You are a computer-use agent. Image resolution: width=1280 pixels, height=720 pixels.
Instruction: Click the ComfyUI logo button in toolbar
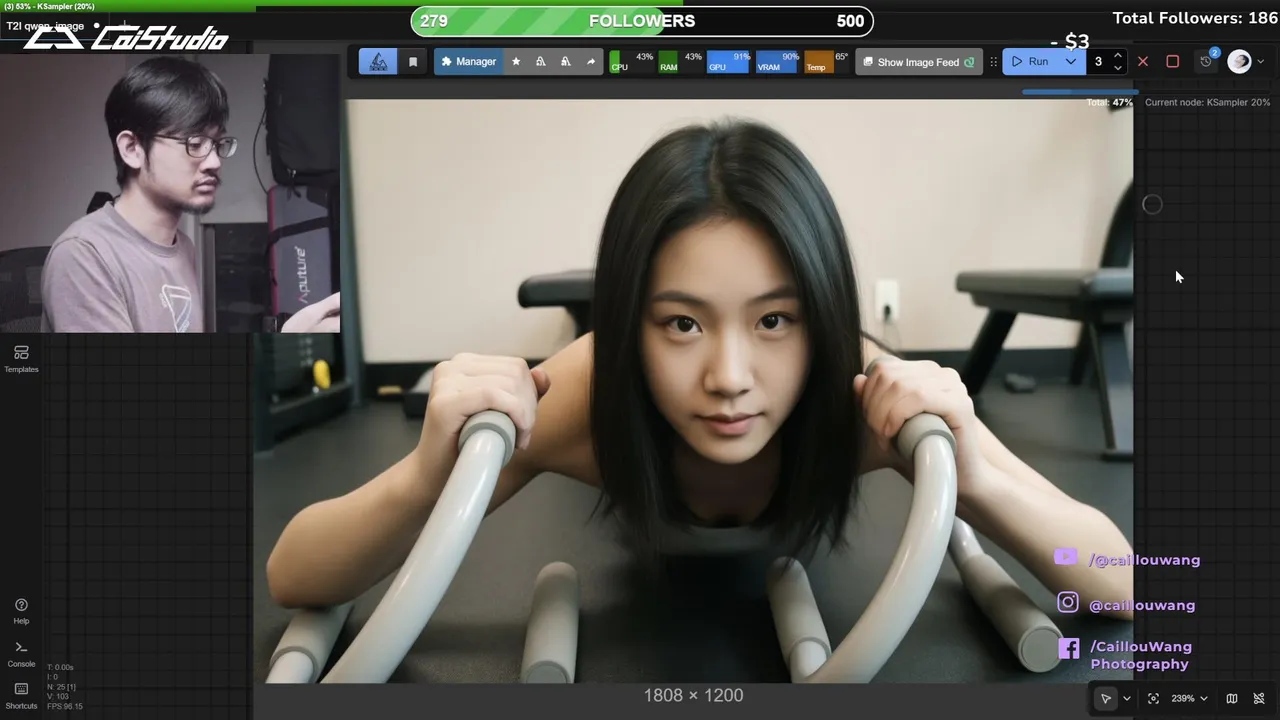[378, 62]
